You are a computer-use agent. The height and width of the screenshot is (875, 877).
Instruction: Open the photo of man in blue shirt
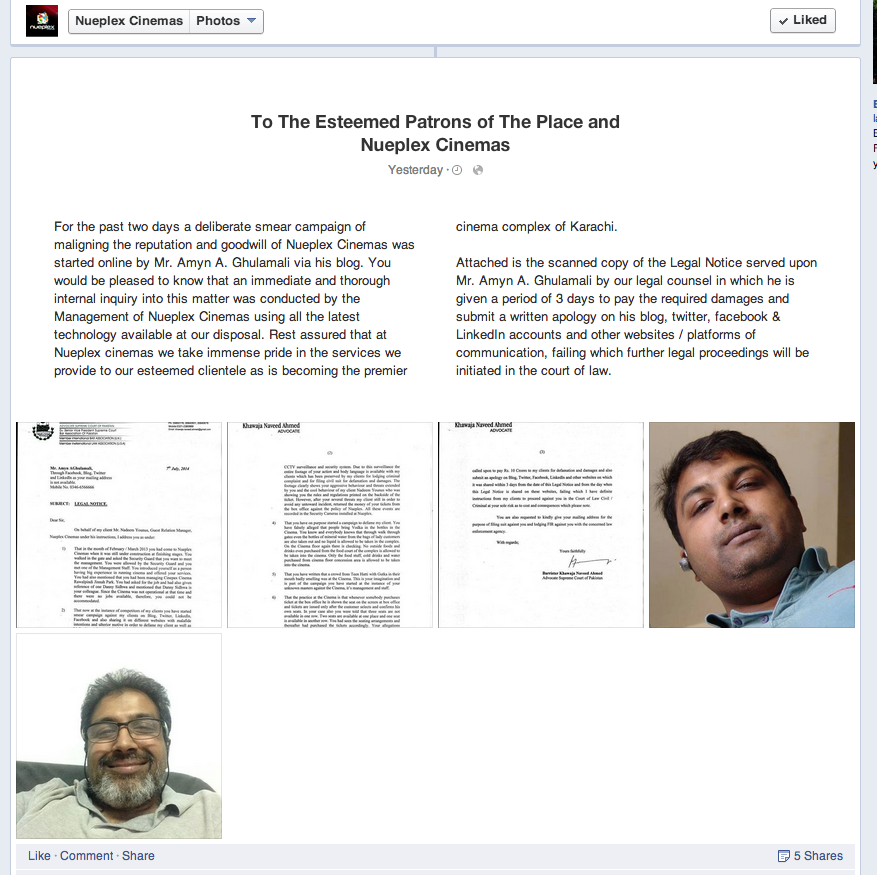pos(752,525)
